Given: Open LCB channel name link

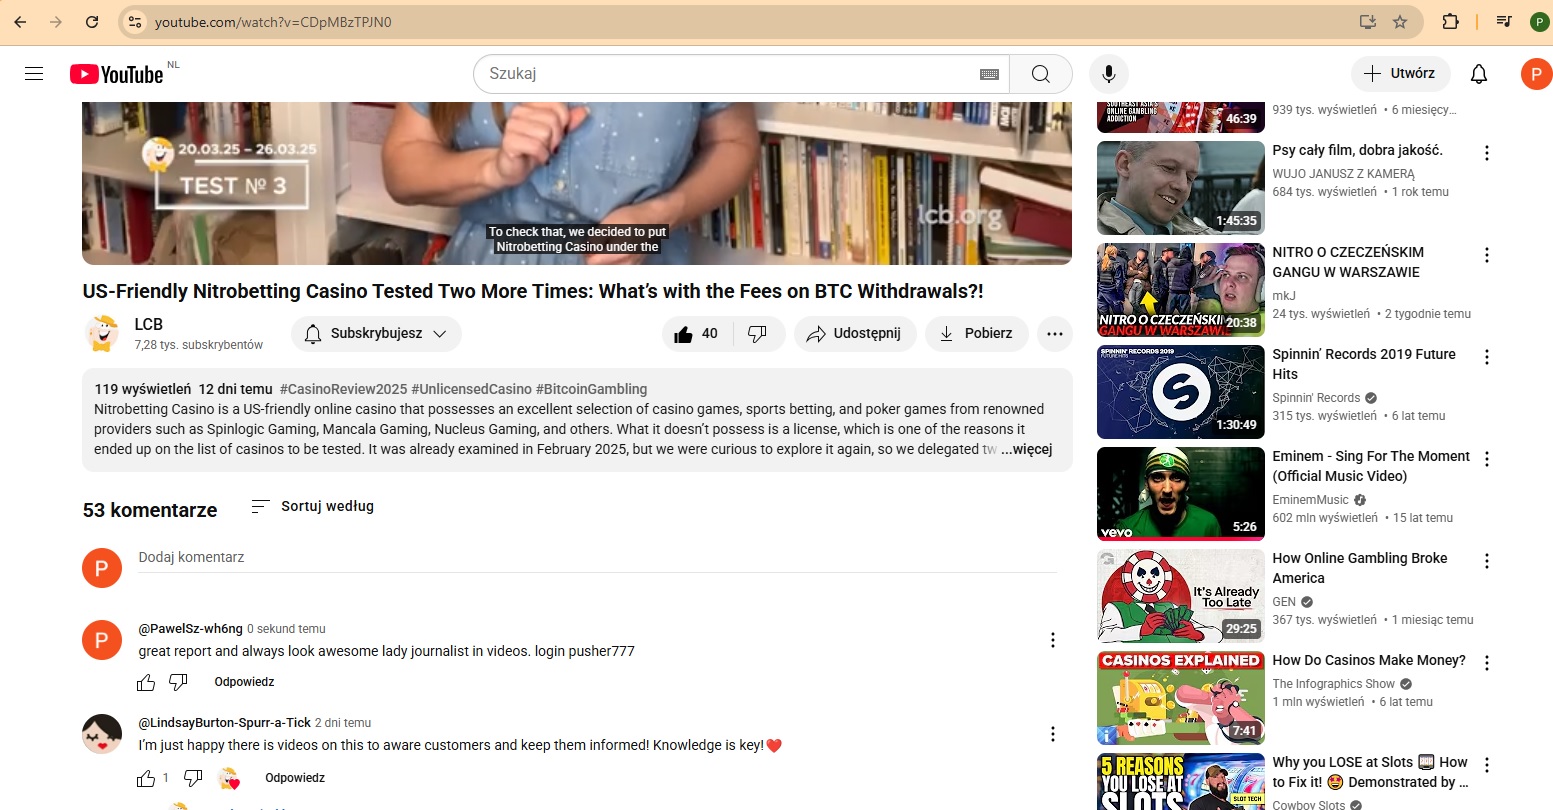Looking at the screenshot, I should coord(149,324).
